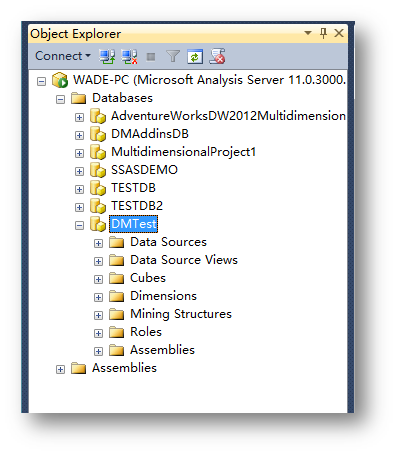Click the Stop toolbar icon
The width and height of the screenshot is (397, 455).
point(151,57)
